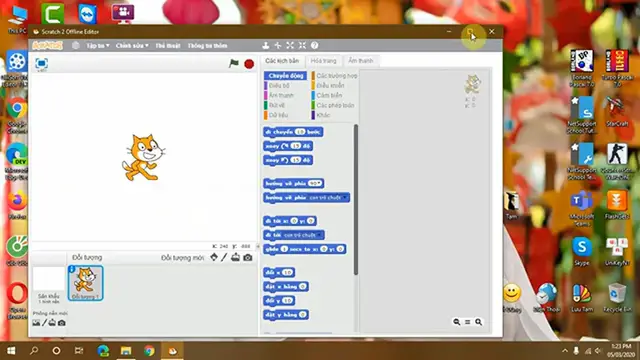Open the Chỉnh sửa menu

point(132,46)
